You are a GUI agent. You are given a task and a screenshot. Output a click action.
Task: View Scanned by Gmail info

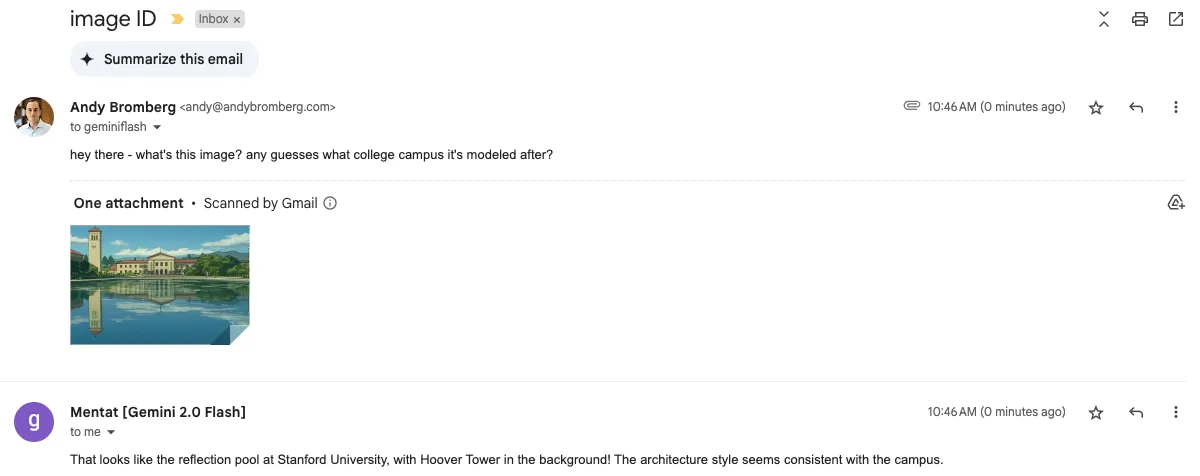pos(330,203)
